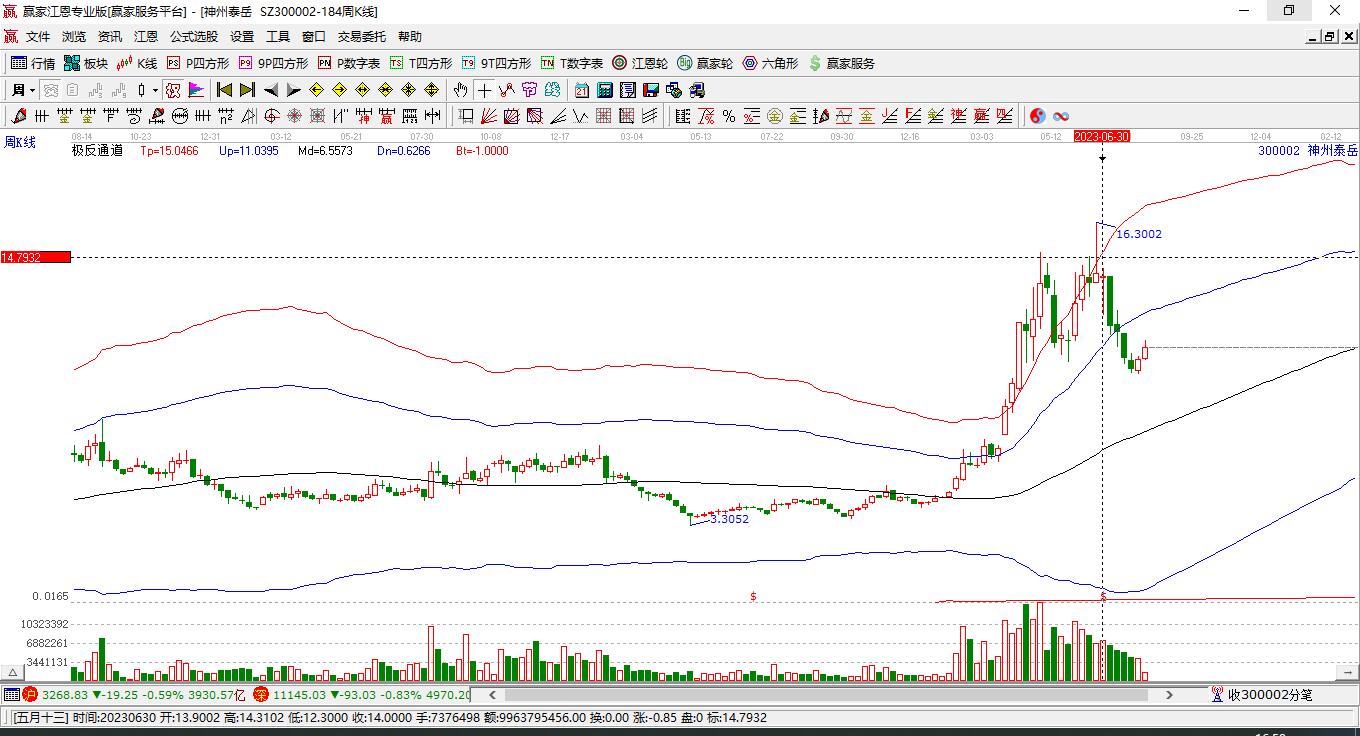
Task: Launch the 赢家轮 wheel tool
Action: point(705,63)
